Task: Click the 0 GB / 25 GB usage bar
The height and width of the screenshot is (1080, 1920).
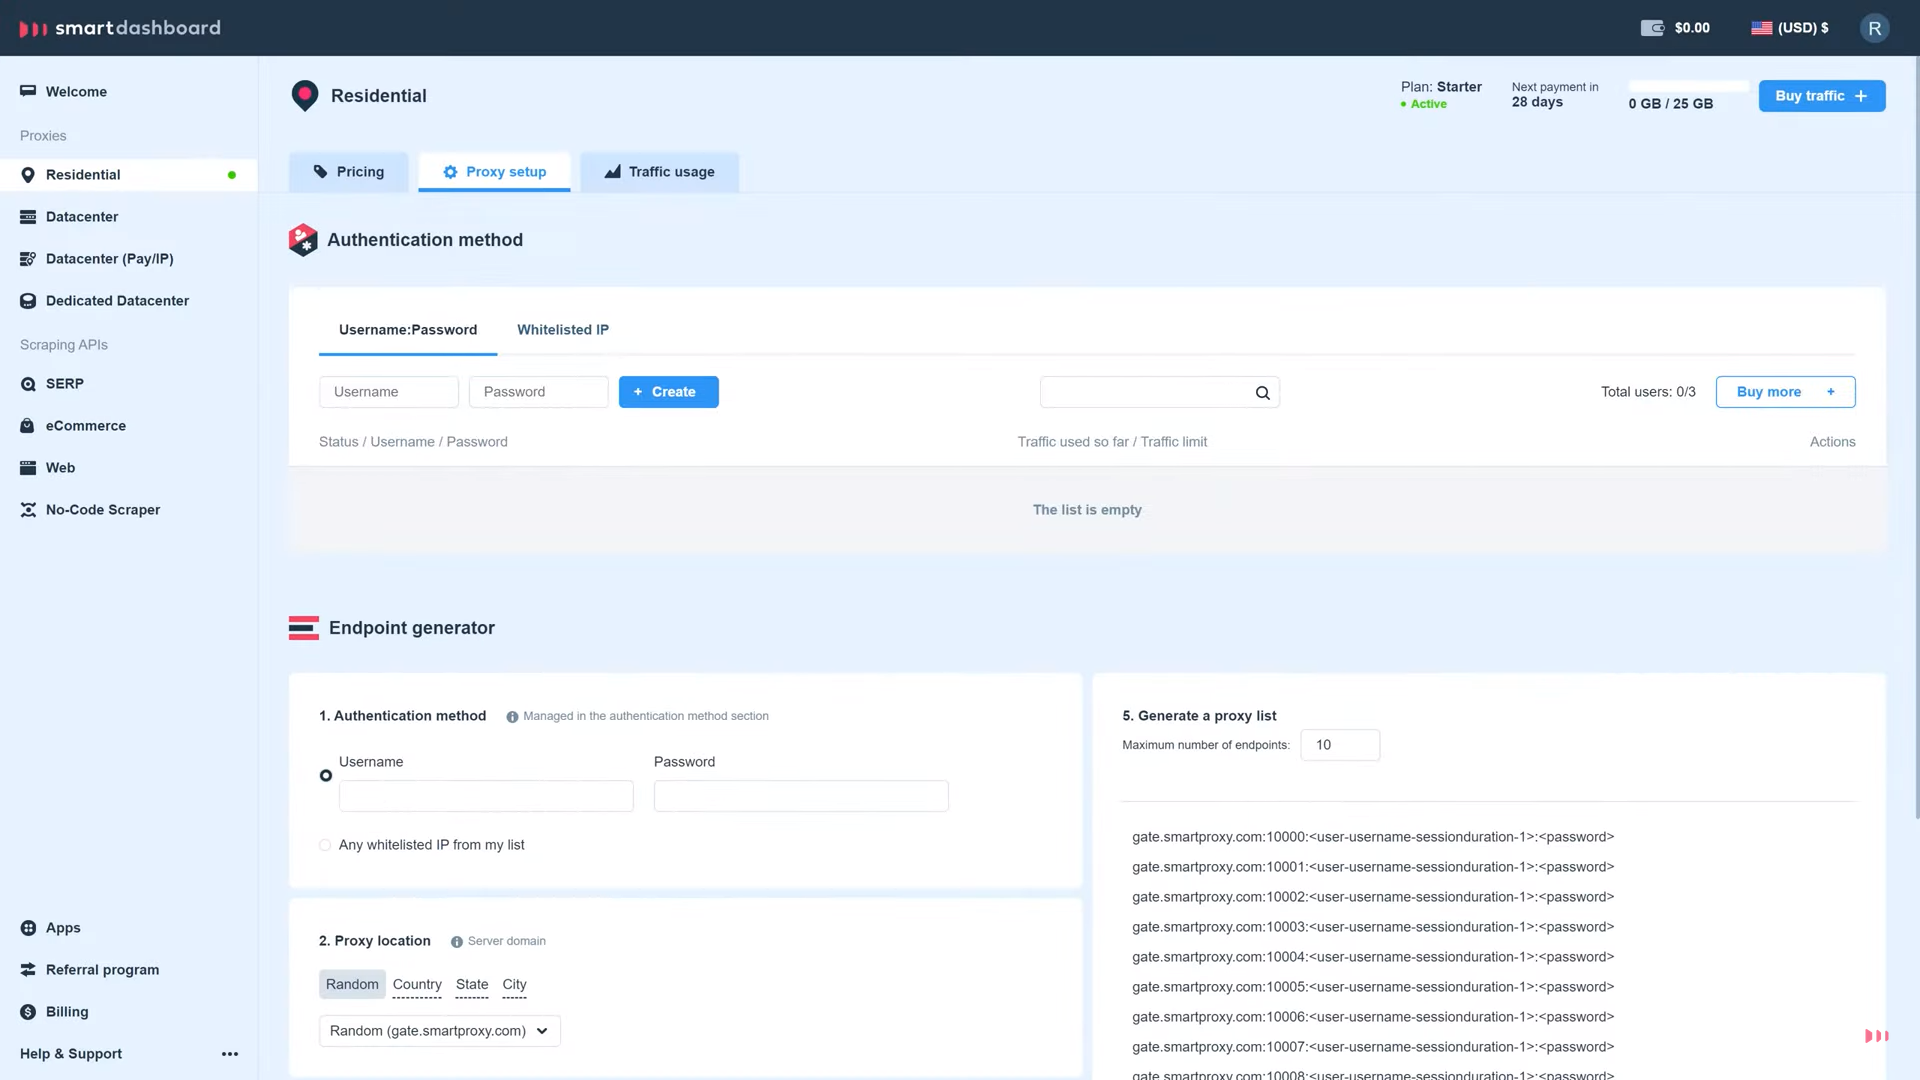Action: coord(1670,96)
